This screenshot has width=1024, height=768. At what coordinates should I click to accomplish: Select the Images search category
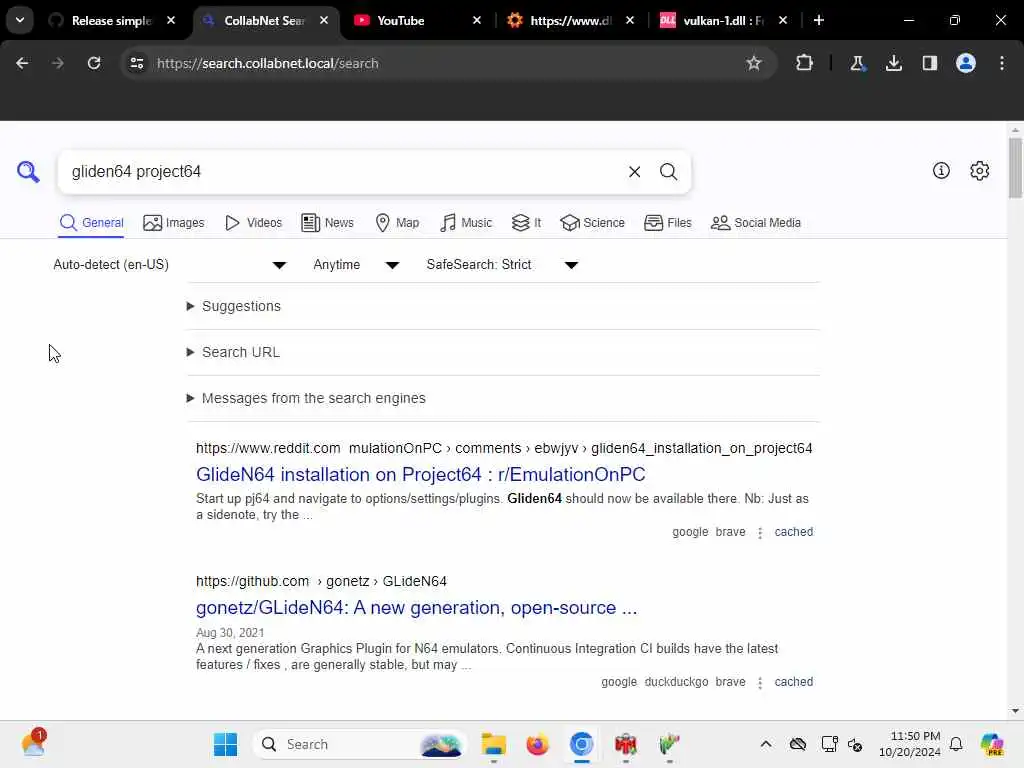pos(174,223)
